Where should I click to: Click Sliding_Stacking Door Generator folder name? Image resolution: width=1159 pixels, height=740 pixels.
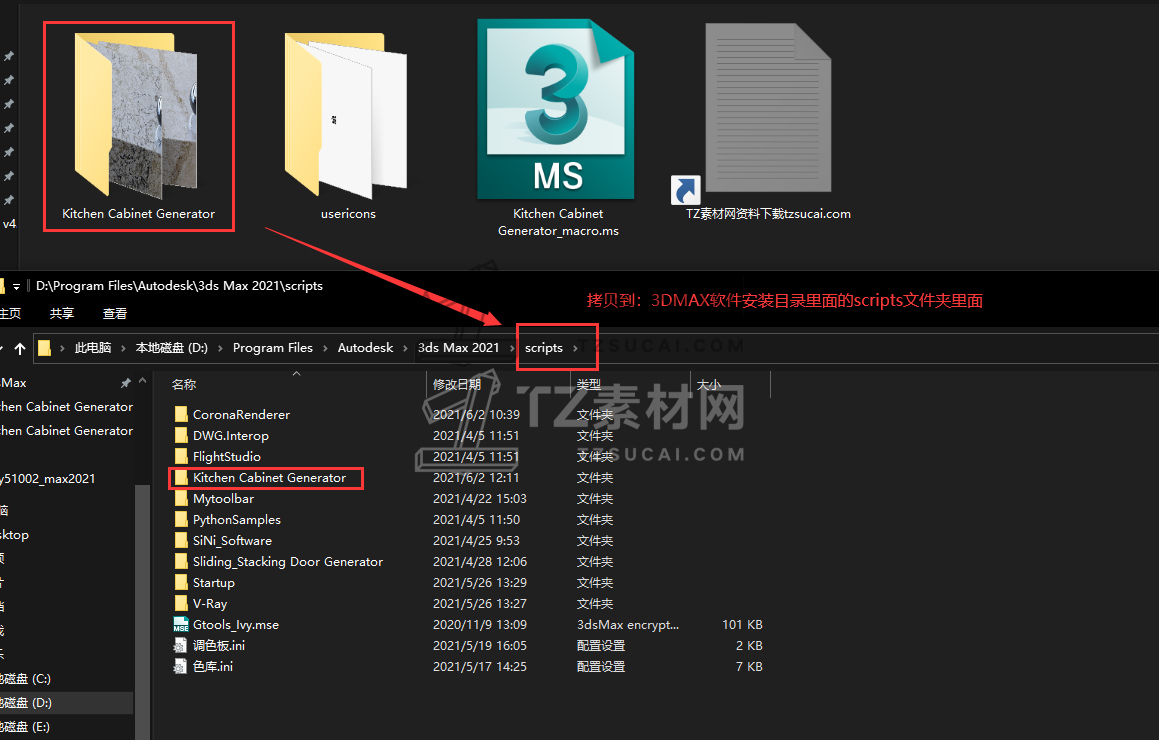click(x=288, y=562)
